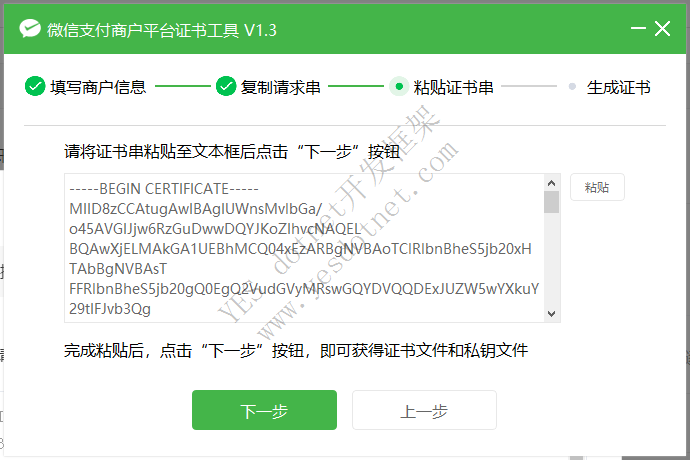Viewport: 690px width, 460px height.
Task: Click the '29tIFJvb3Qg' line
Action: [110, 309]
